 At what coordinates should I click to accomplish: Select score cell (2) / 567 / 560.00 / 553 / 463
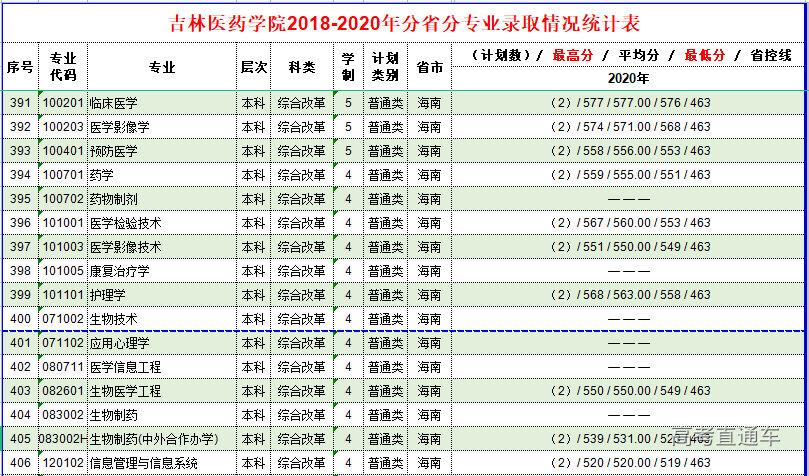(628, 223)
